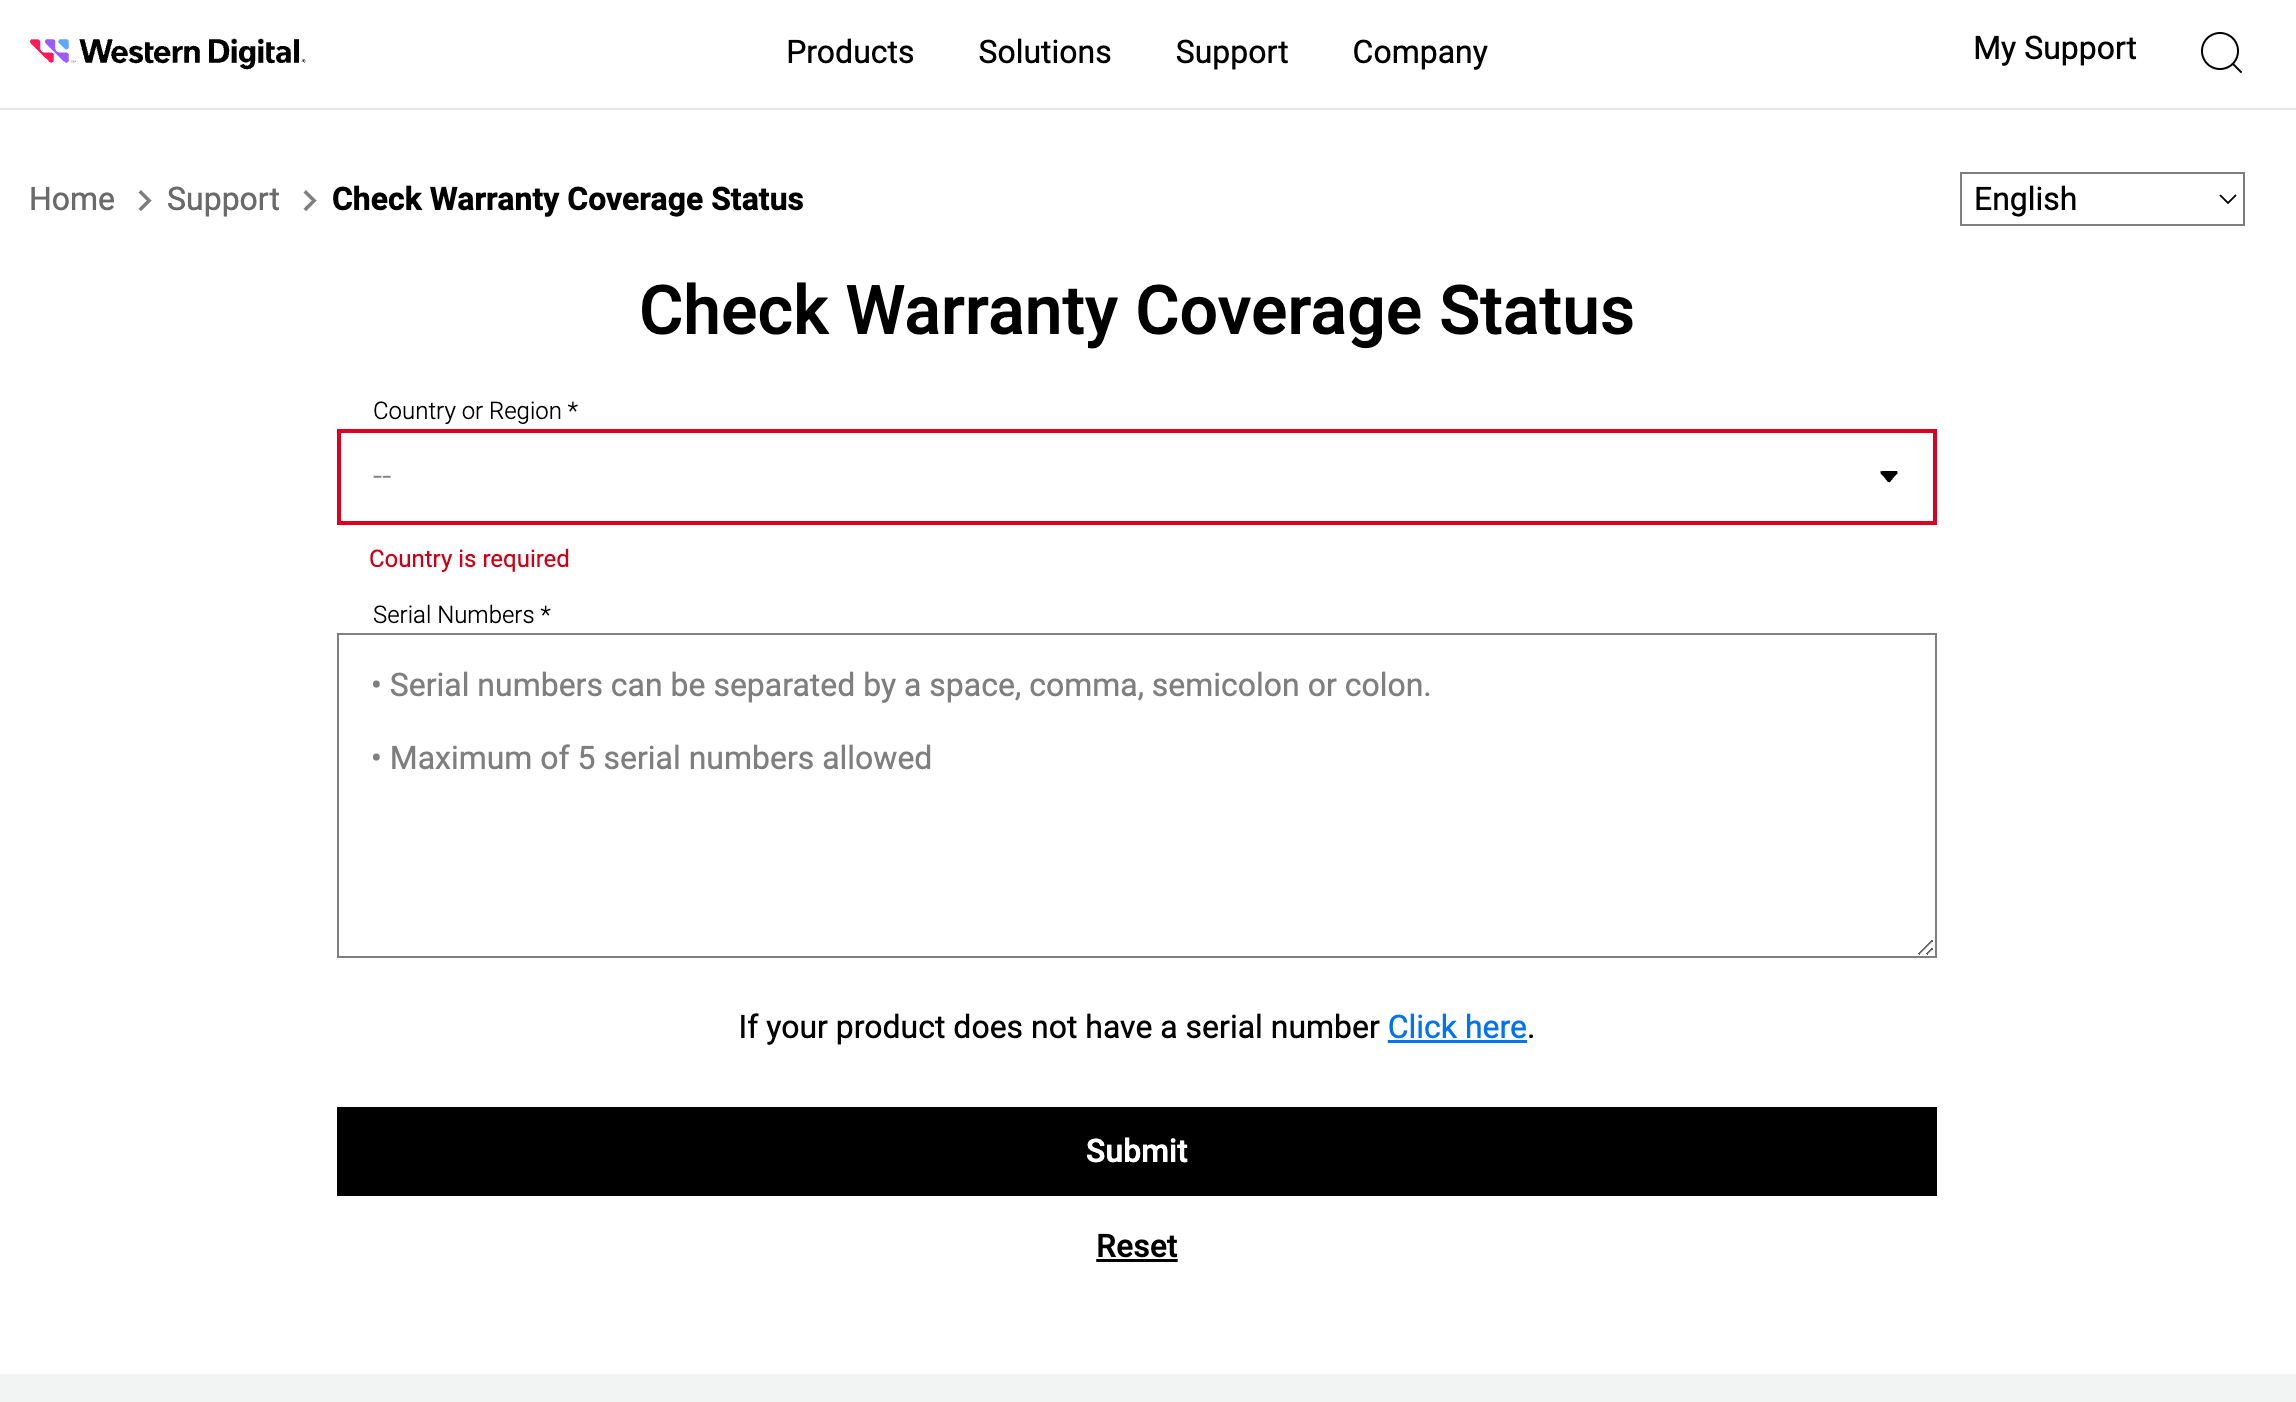Screen dimensions: 2296x1402
Task: Open the Support menu
Action: pos(1231,52)
